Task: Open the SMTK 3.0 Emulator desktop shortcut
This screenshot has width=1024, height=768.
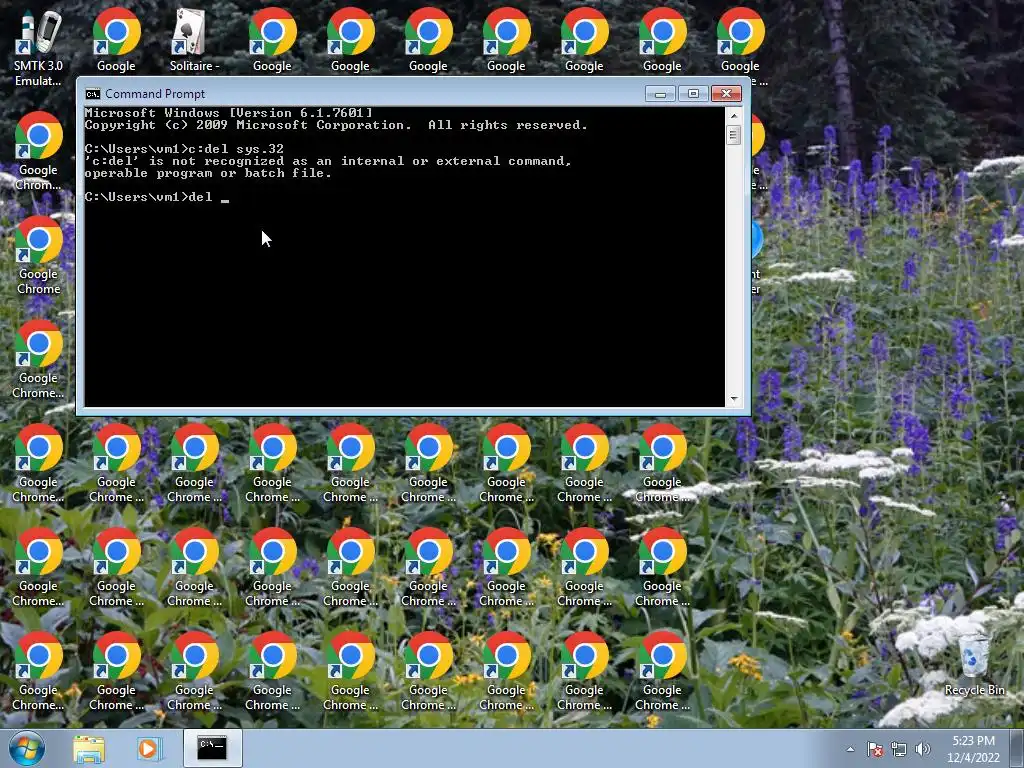Action: tap(38, 48)
